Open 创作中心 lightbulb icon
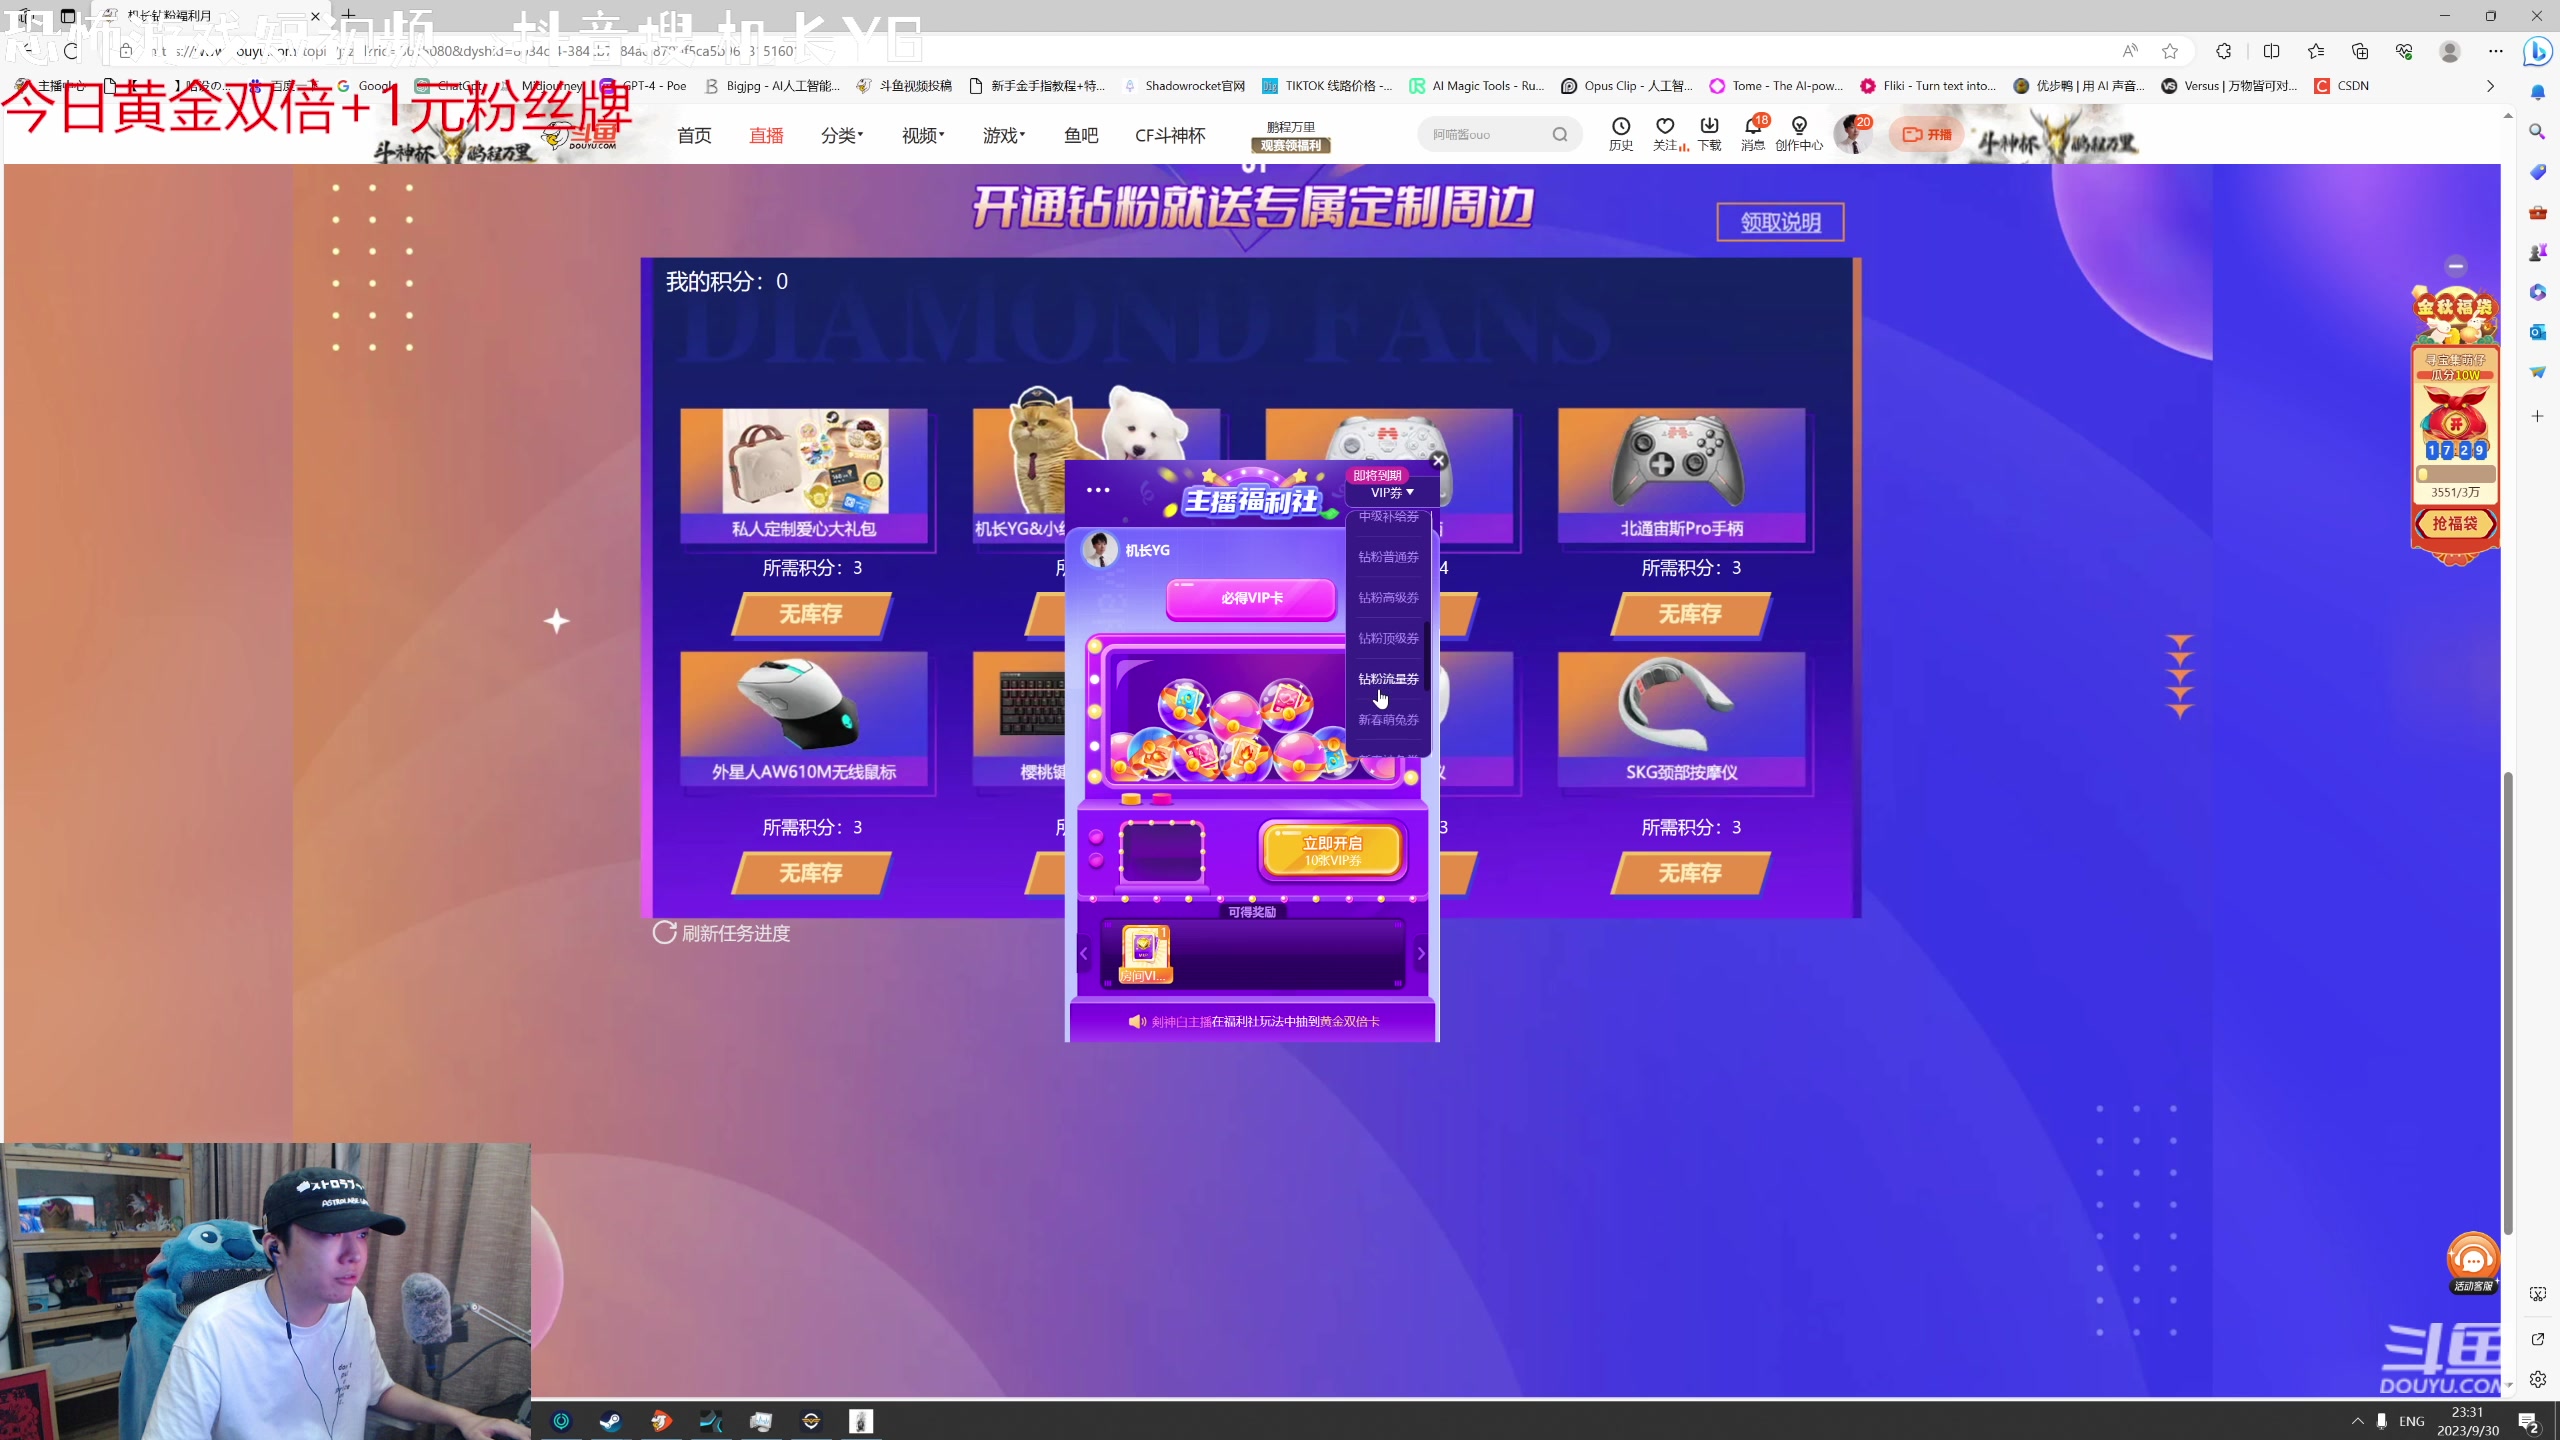The image size is (2560, 1440). [1799, 127]
